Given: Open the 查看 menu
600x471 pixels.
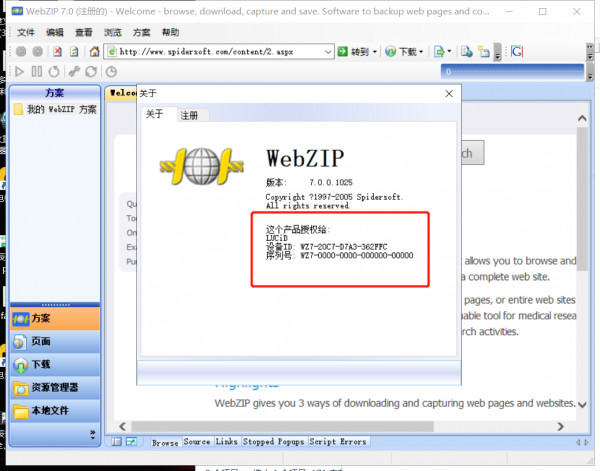Looking at the screenshot, I should pos(84,33).
